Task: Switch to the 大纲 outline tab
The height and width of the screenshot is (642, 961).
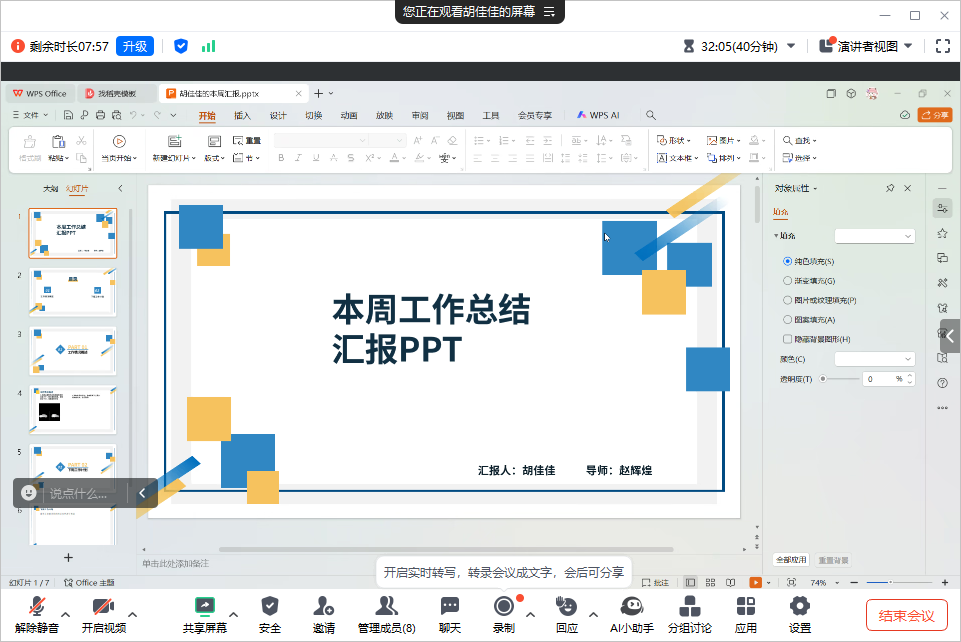Action: [50, 188]
